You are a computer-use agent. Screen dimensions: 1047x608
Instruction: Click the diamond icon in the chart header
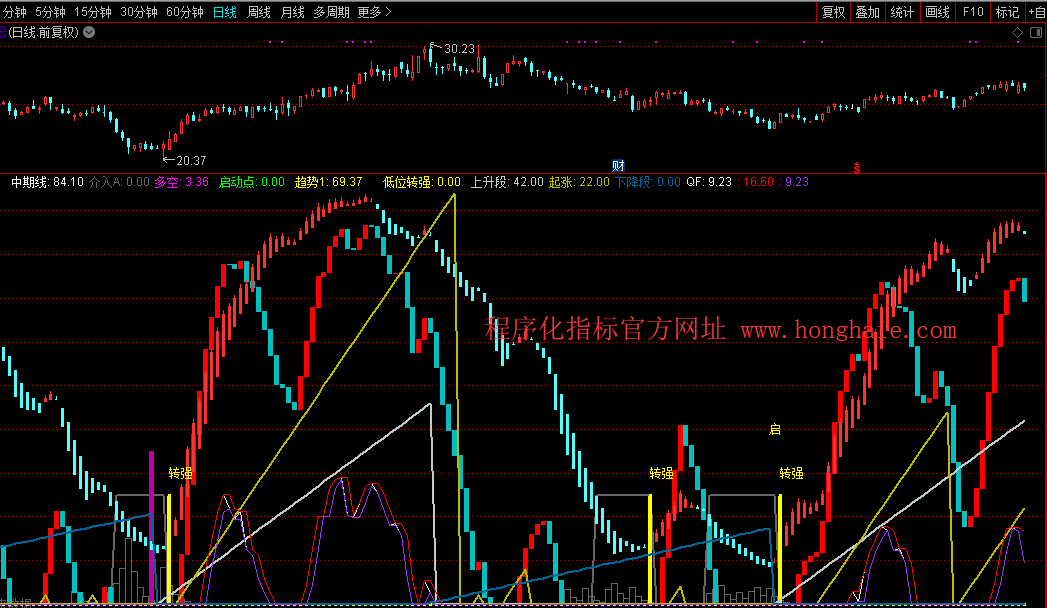(x=1016, y=32)
